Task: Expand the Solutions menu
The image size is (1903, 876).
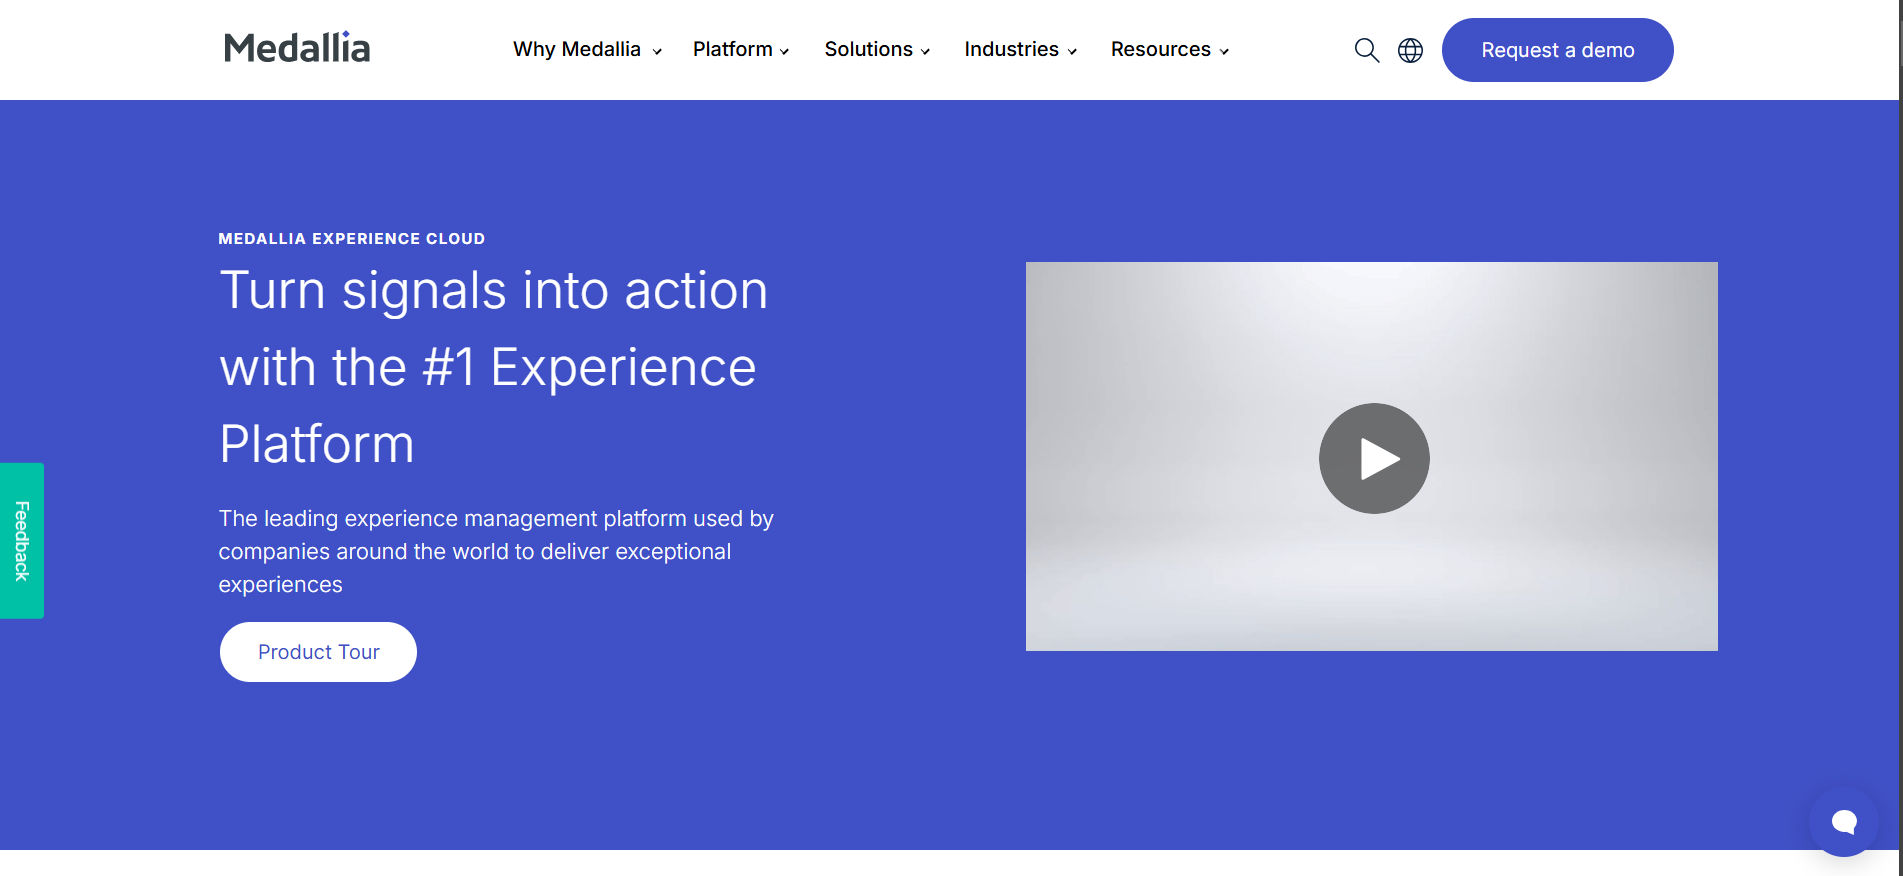Action: [x=877, y=49]
